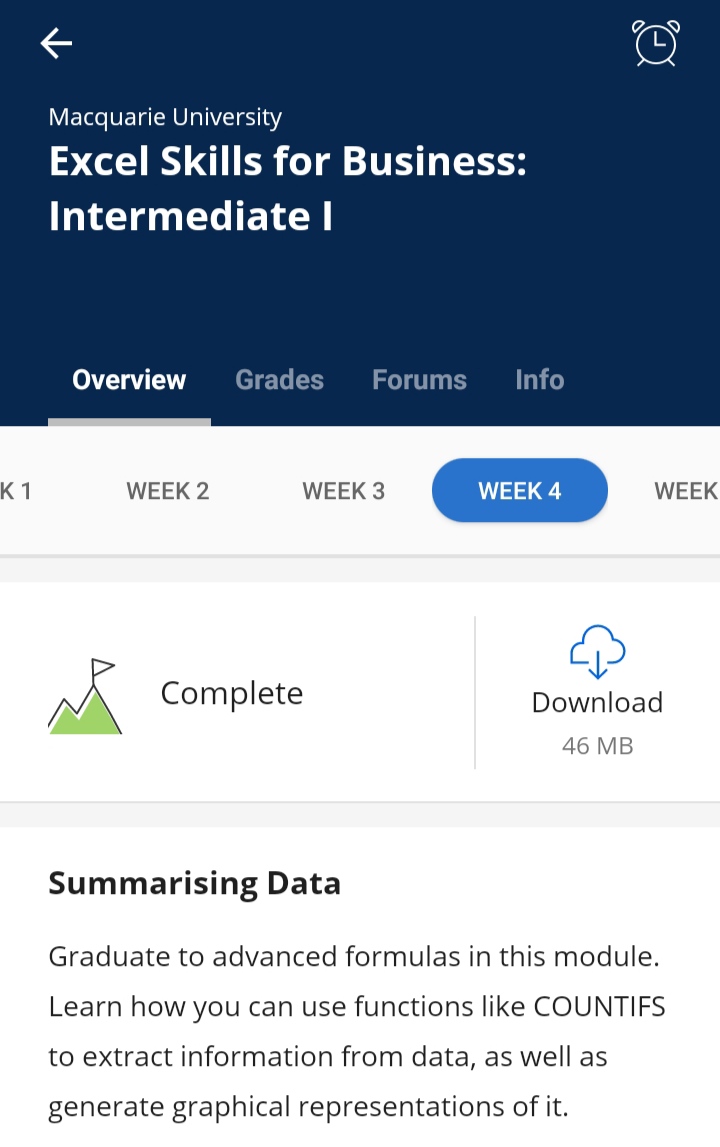Screen dimensions: 720x1147
Task: Tap the Complete status text
Action: click(231, 693)
